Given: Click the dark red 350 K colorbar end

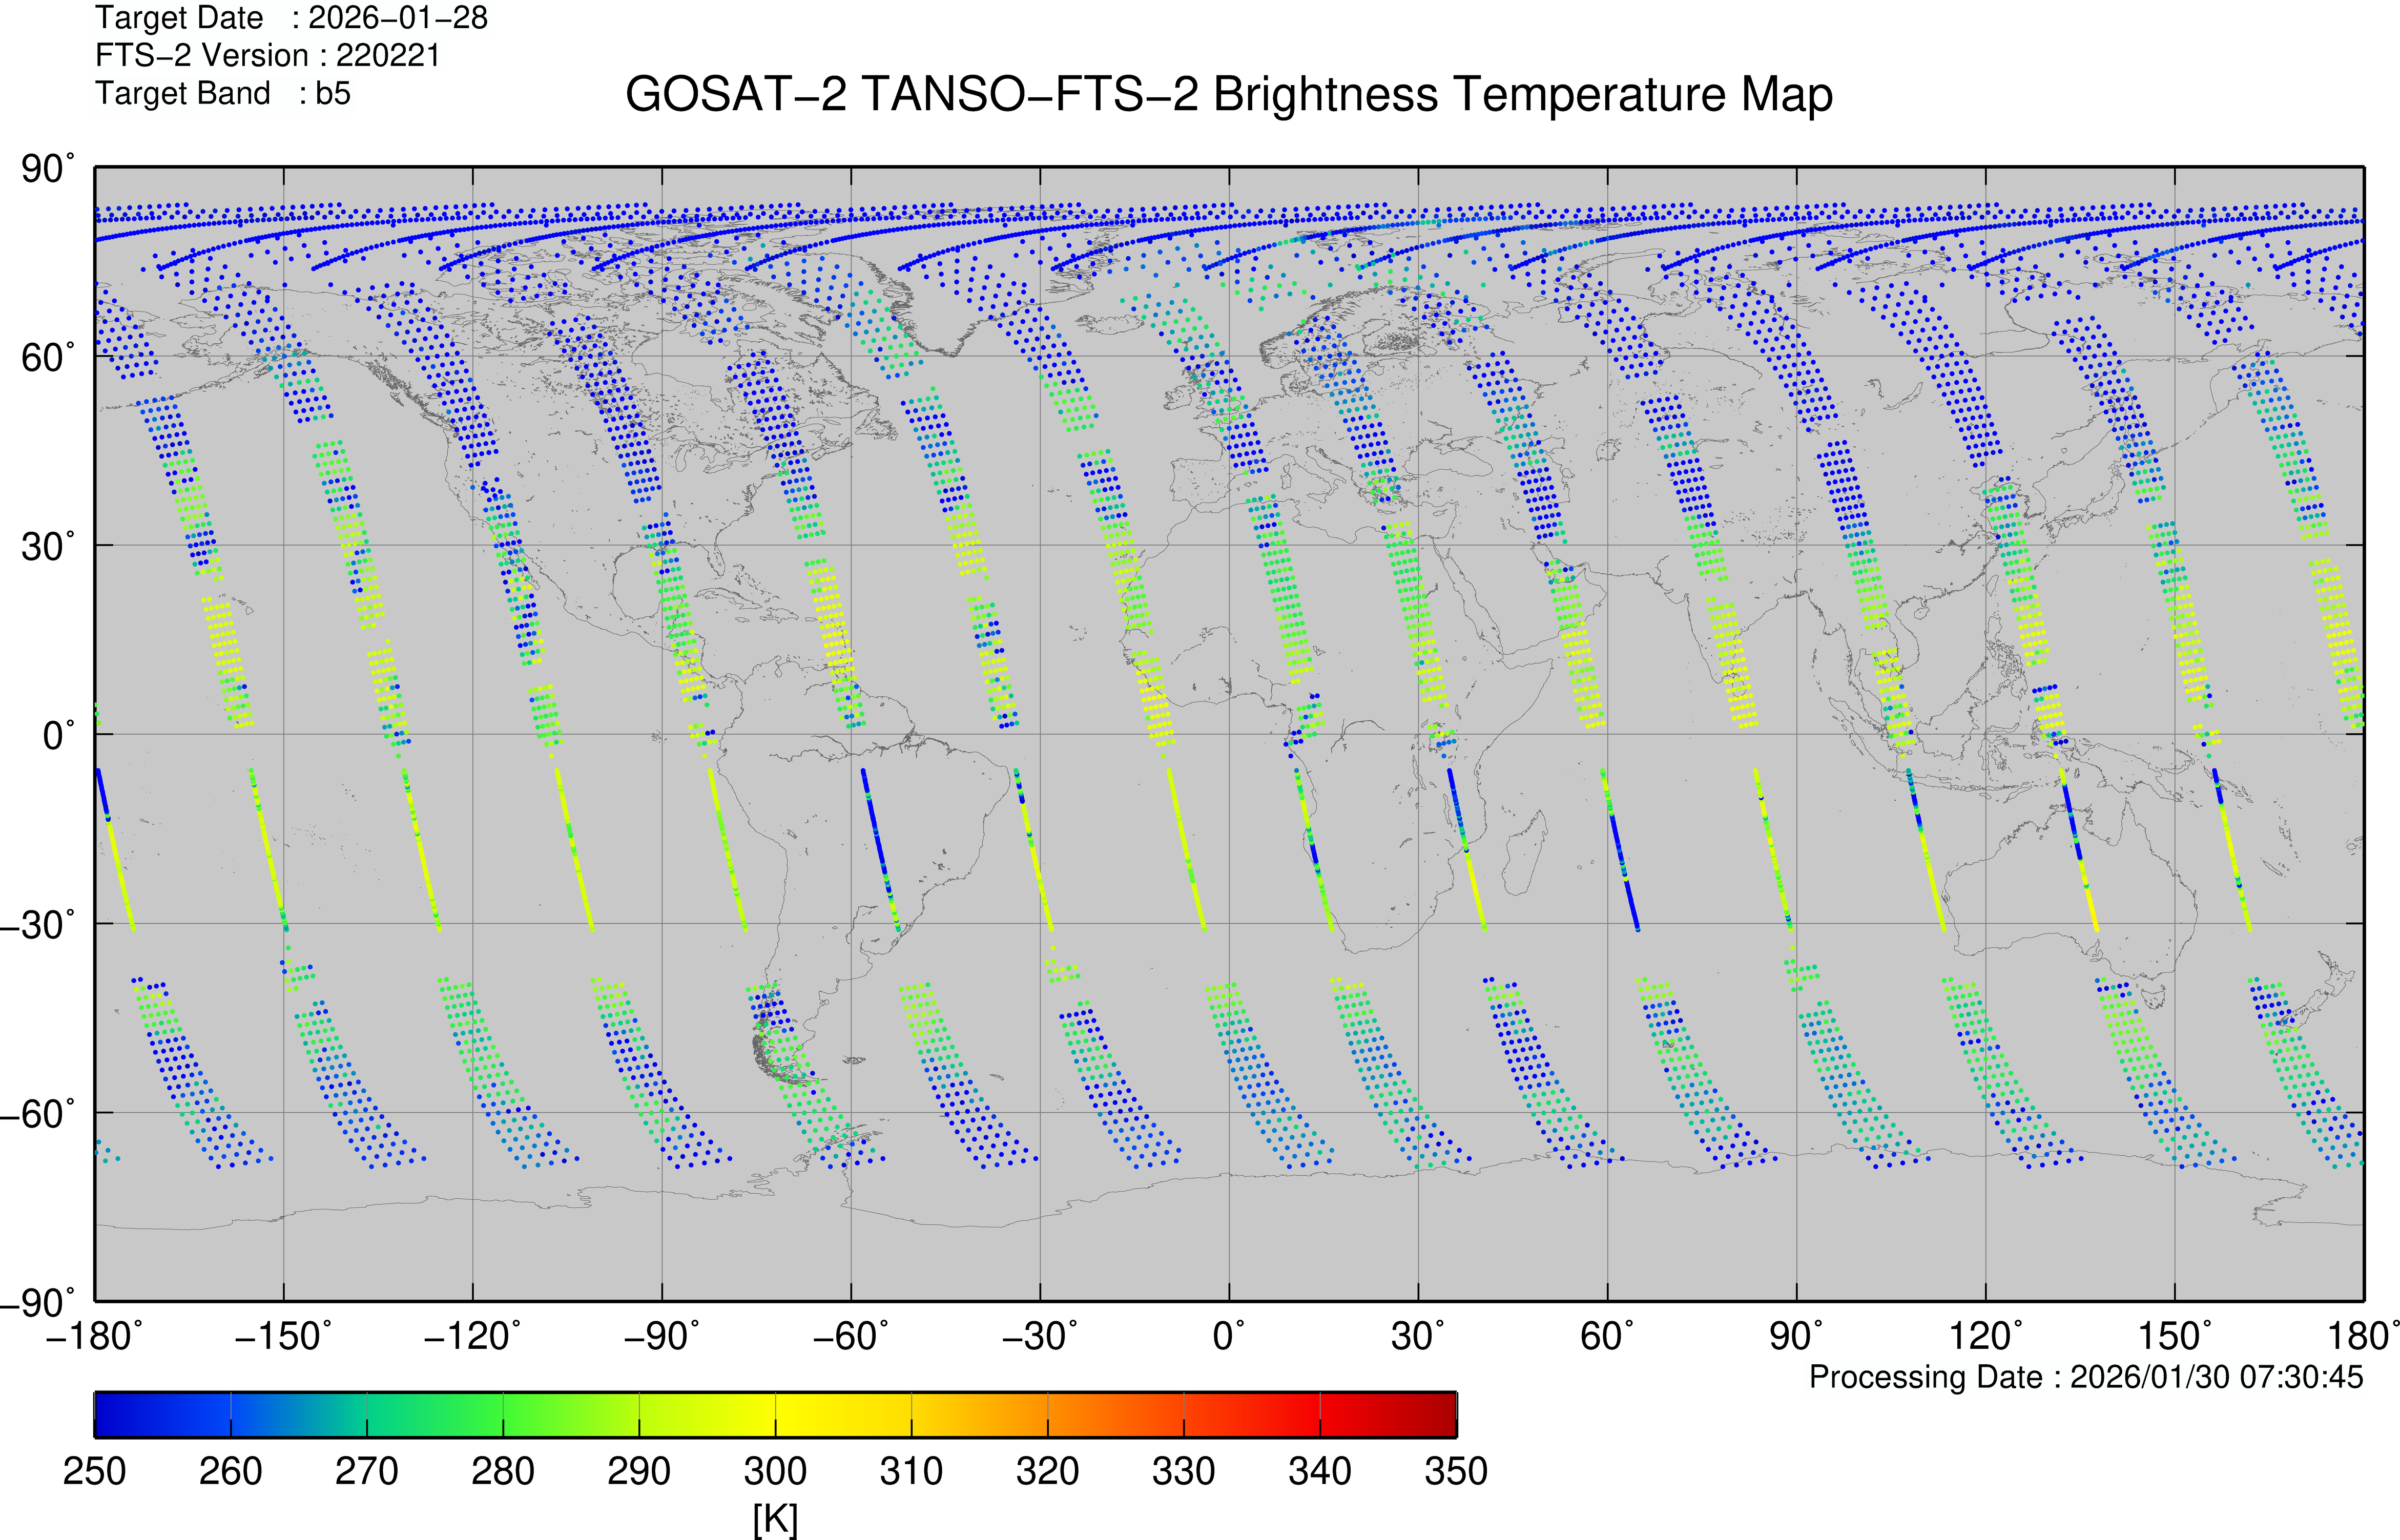Looking at the screenshot, I should (x=1444, y=1414).
